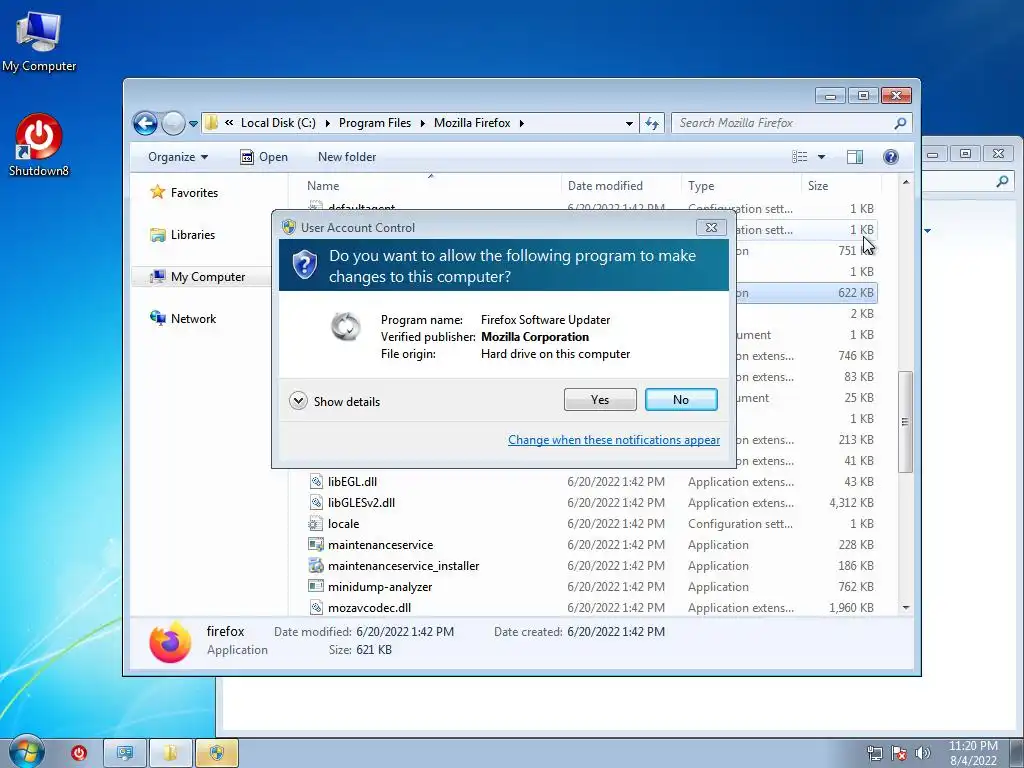1024x768 pixels.
Task: Change view using the view icon
Action: pos(799,157)
